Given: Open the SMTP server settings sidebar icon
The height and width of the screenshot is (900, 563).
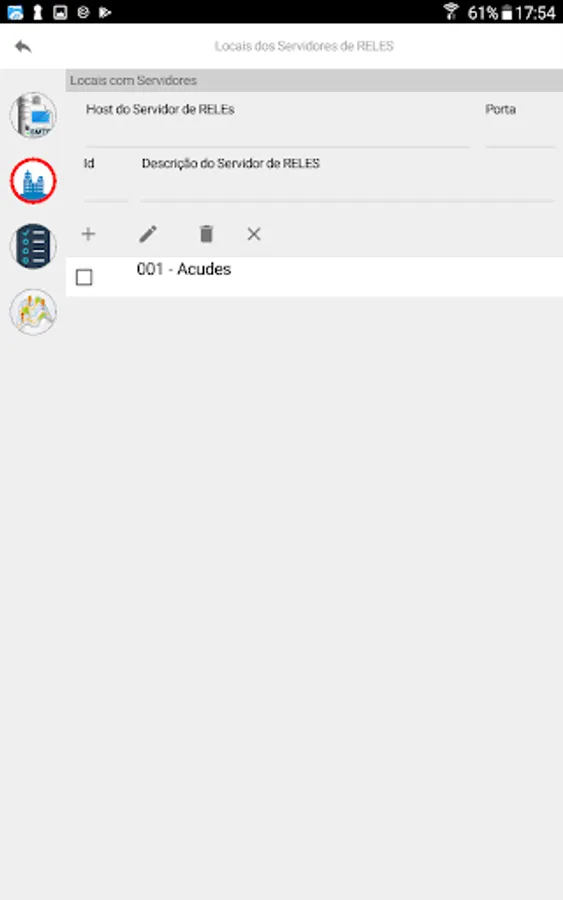Looking at the screenshot, I should (x=33, y=115).
